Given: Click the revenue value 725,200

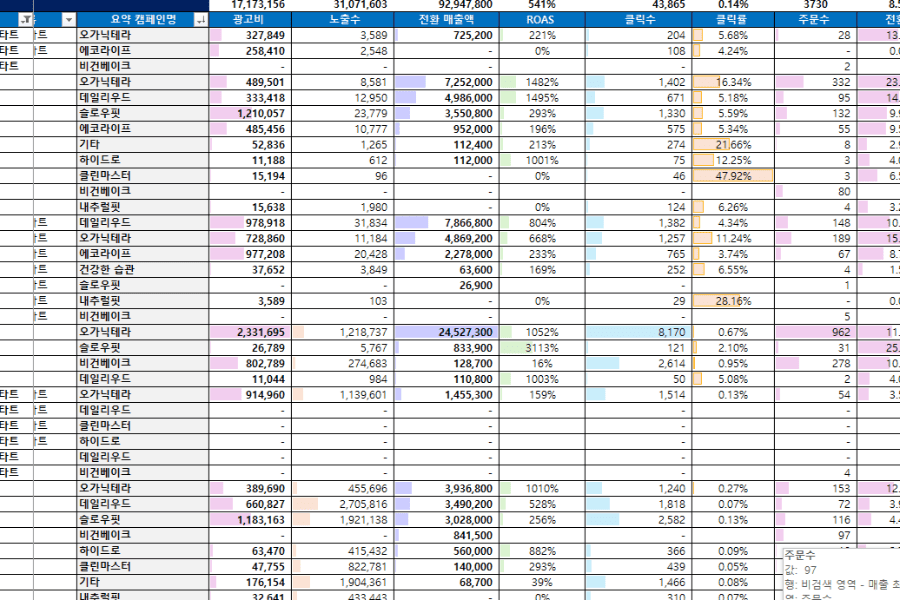Looking at the screenshot, I should (x=447, y=35).
